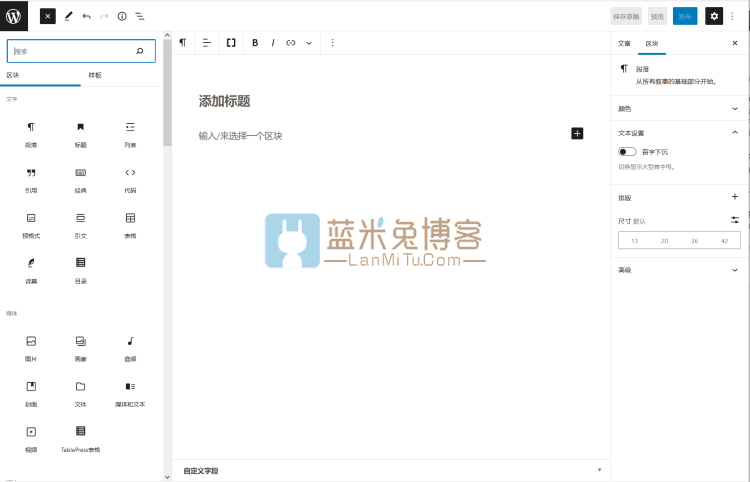Toggle the settings gear sidebar button
Viewport: 750px width, 482px height.
click(x=714, y=16)
